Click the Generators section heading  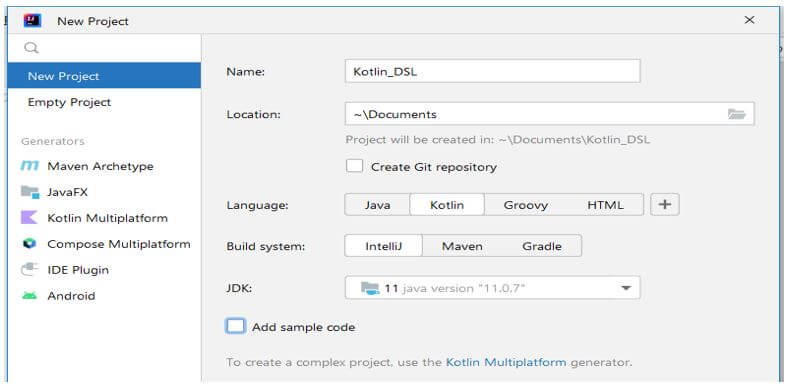click(53, 141)
